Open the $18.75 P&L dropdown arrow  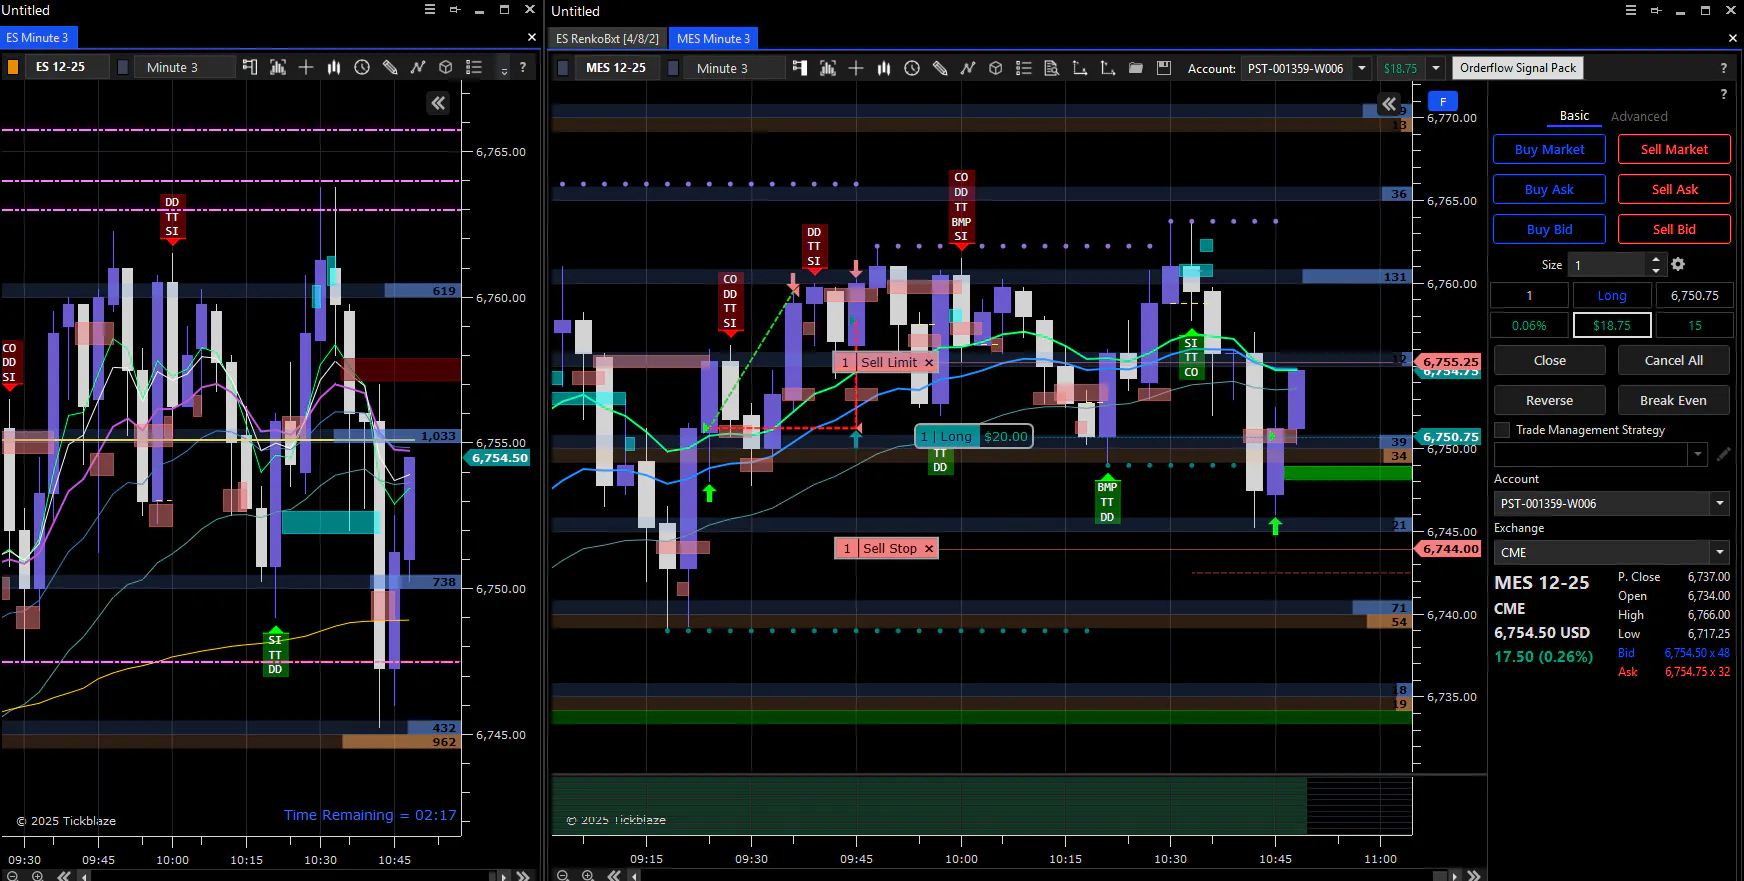[x=1436, y=68]
